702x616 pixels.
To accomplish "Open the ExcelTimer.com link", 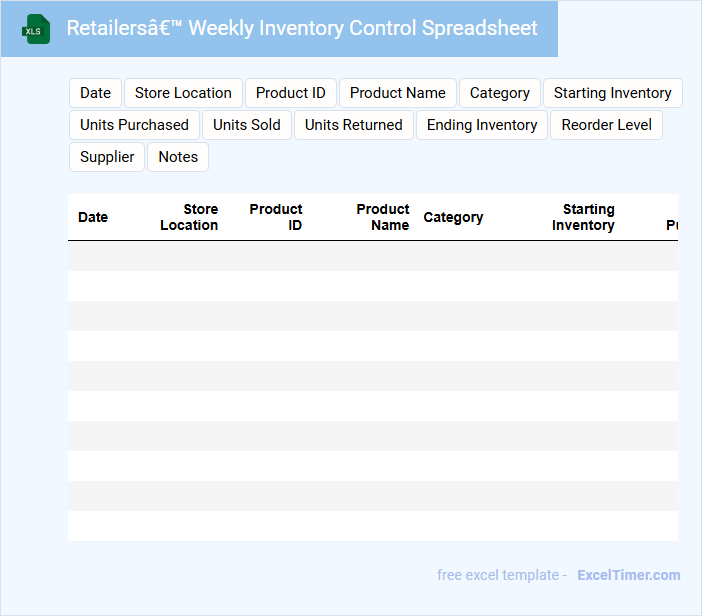I will 628,575.
